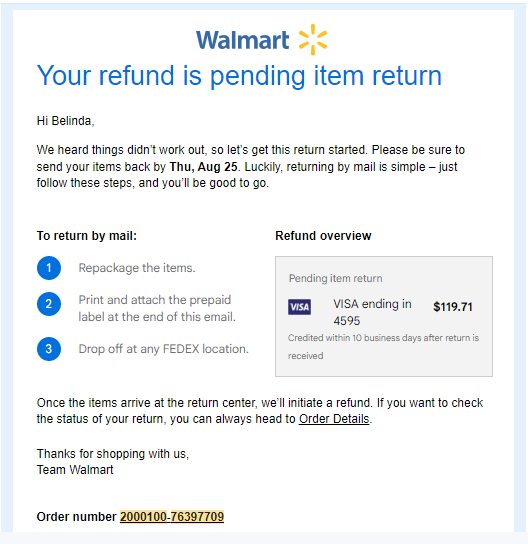Click the 'Your refund is pending item return' heading
Screen dimensions: 528x544
point(239,76)
